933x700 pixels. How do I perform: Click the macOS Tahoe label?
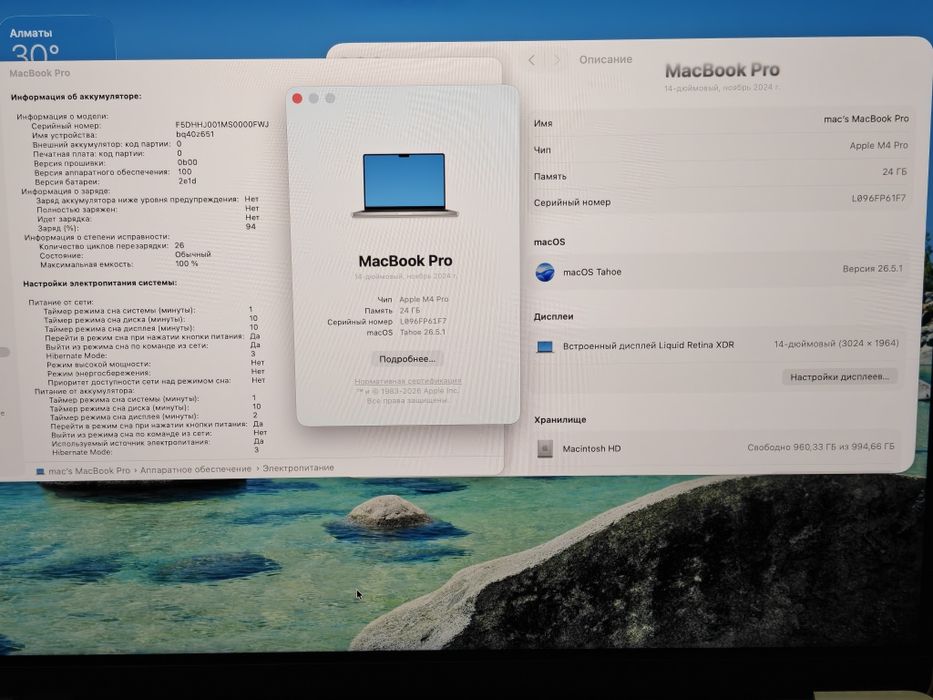[x=592, y=272]
